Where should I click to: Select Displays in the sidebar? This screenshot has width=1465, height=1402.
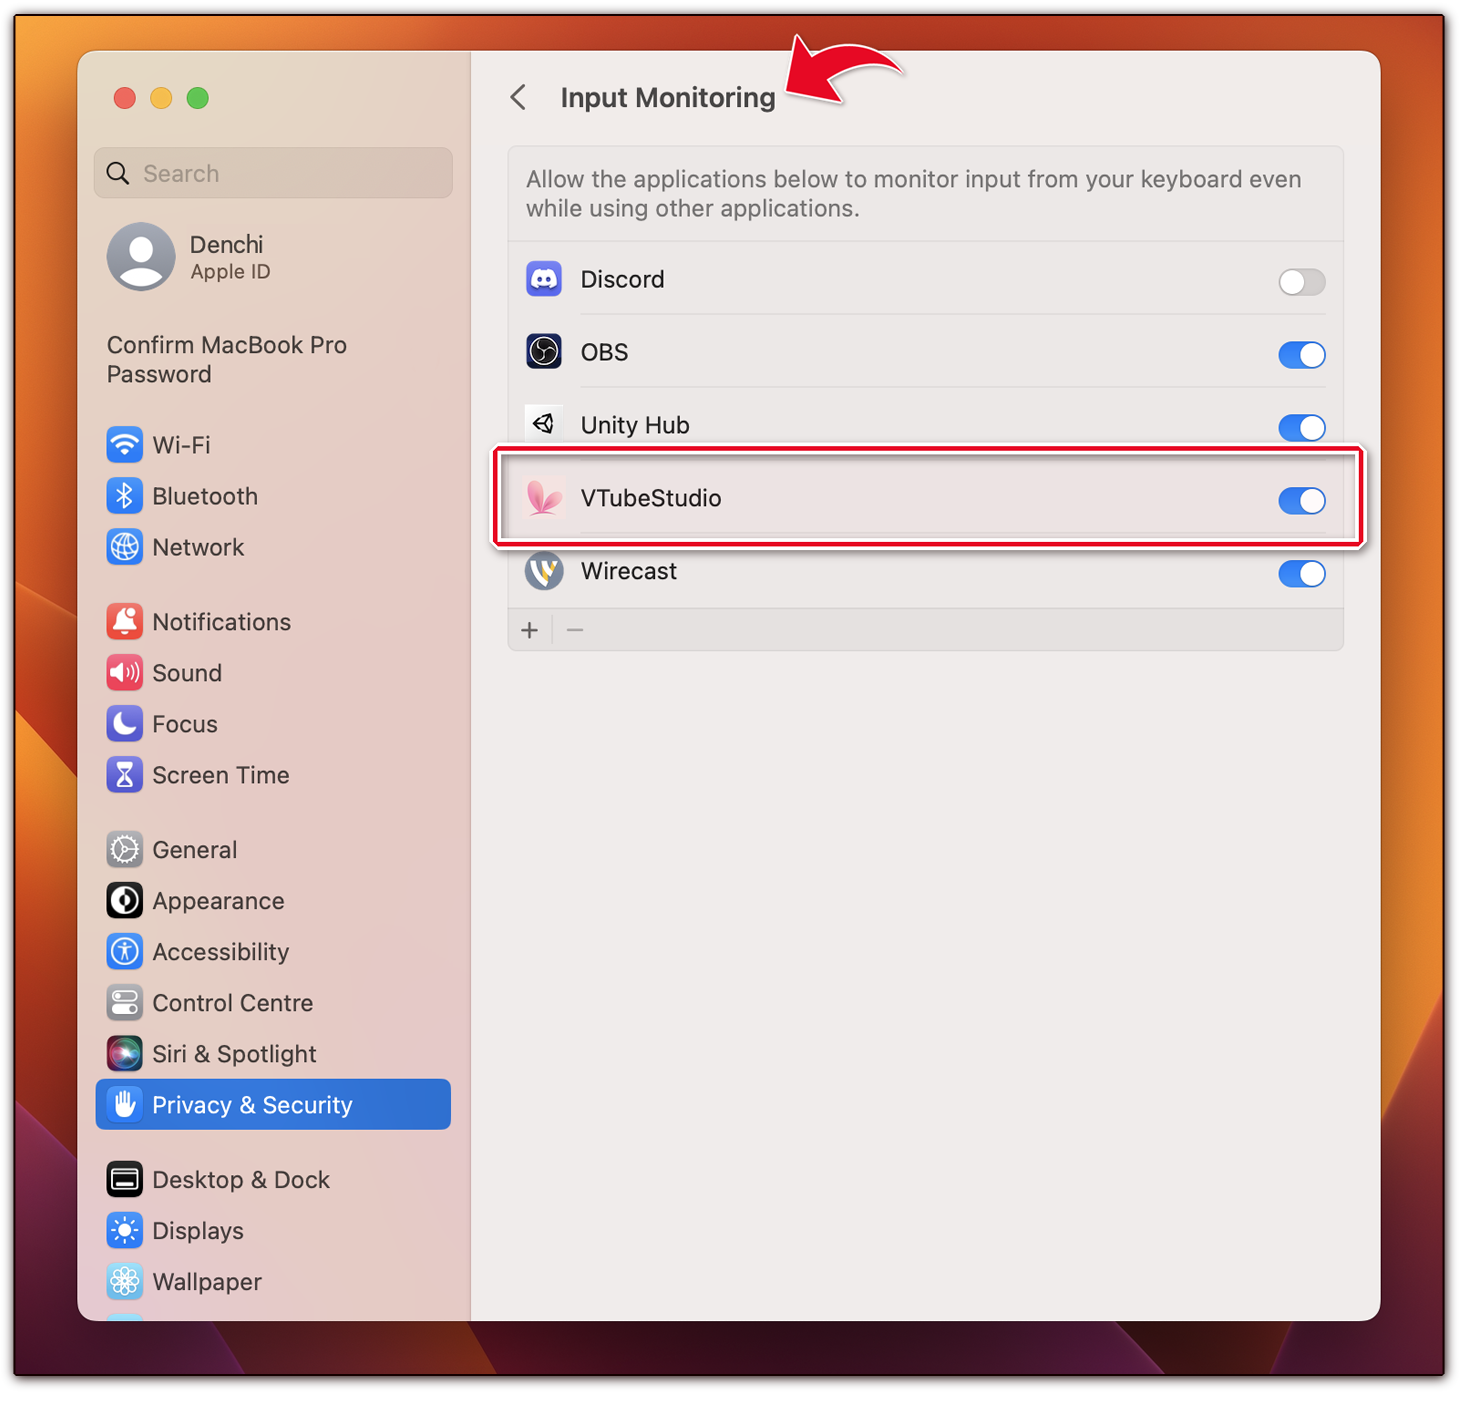273,1231
